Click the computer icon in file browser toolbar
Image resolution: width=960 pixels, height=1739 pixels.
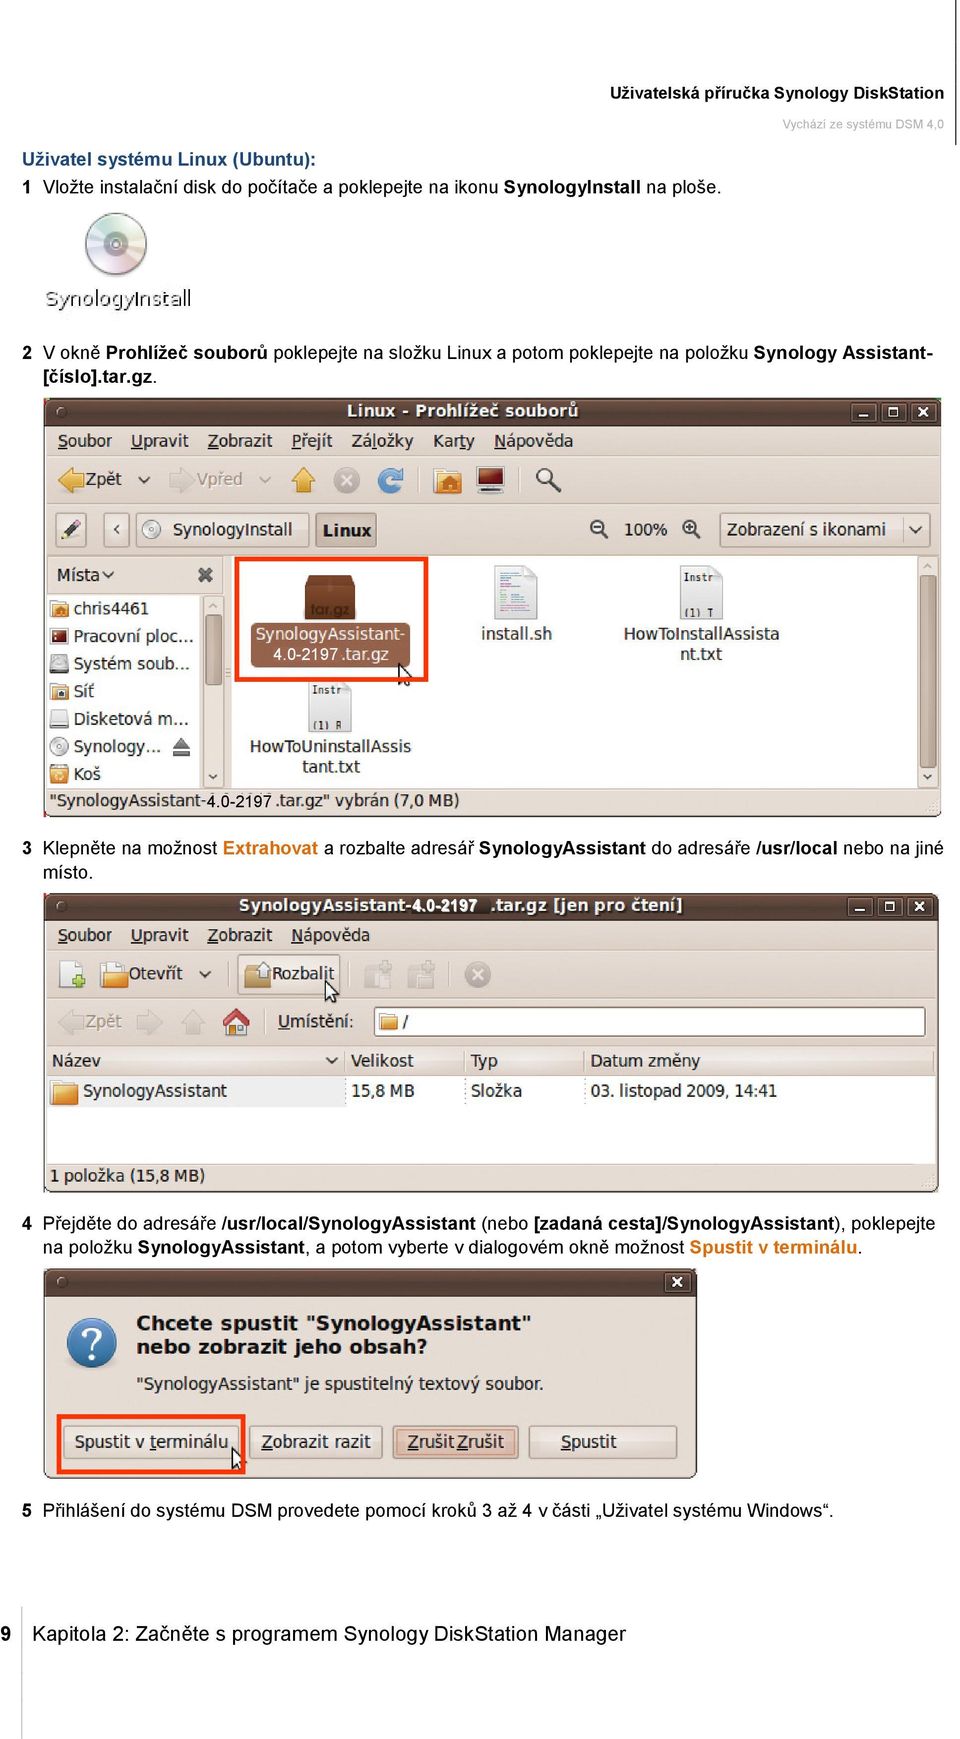(x=491, y=480)
